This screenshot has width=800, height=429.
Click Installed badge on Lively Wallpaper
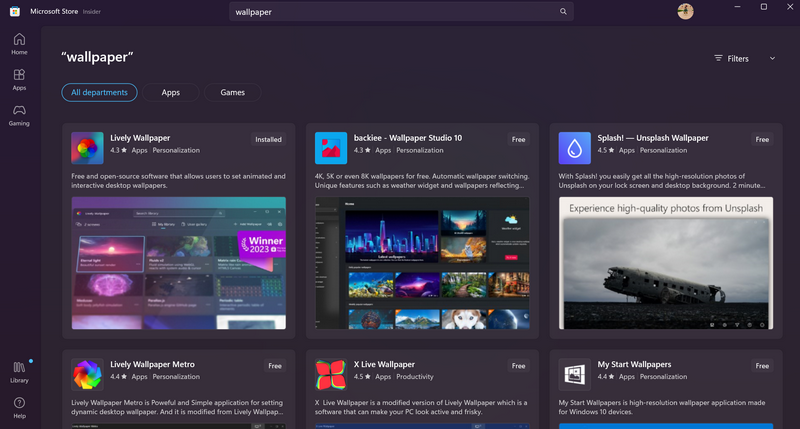[x=268, y=140]
